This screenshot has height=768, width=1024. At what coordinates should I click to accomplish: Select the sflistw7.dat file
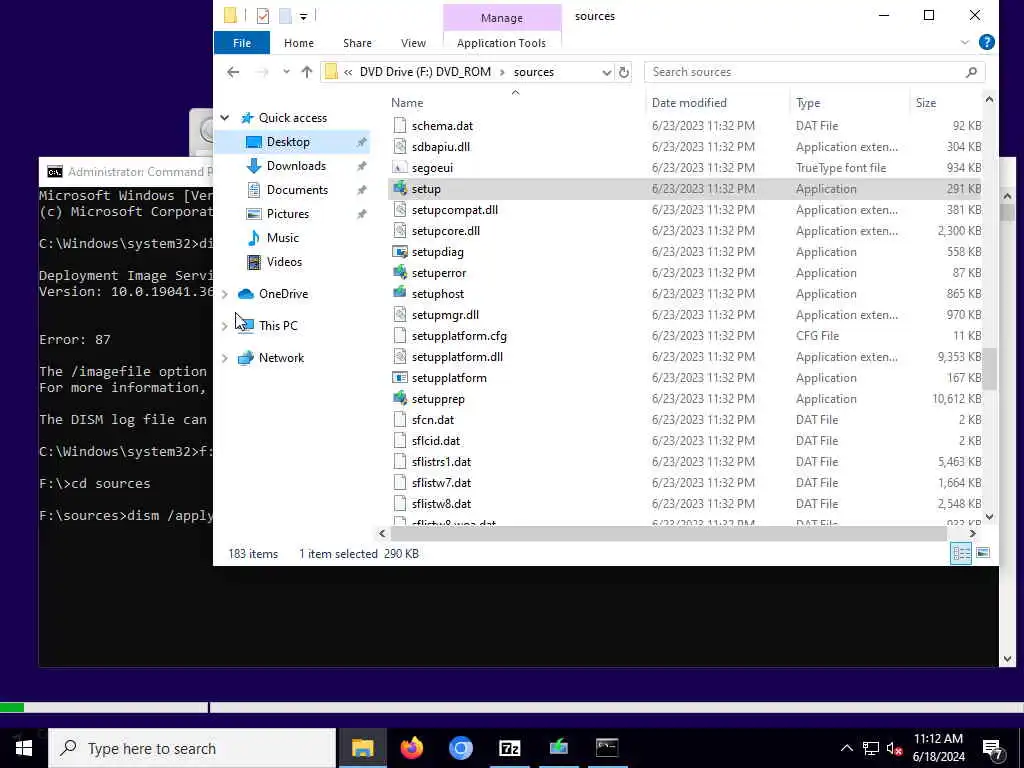pyautogui.click(x=441, y=483)
